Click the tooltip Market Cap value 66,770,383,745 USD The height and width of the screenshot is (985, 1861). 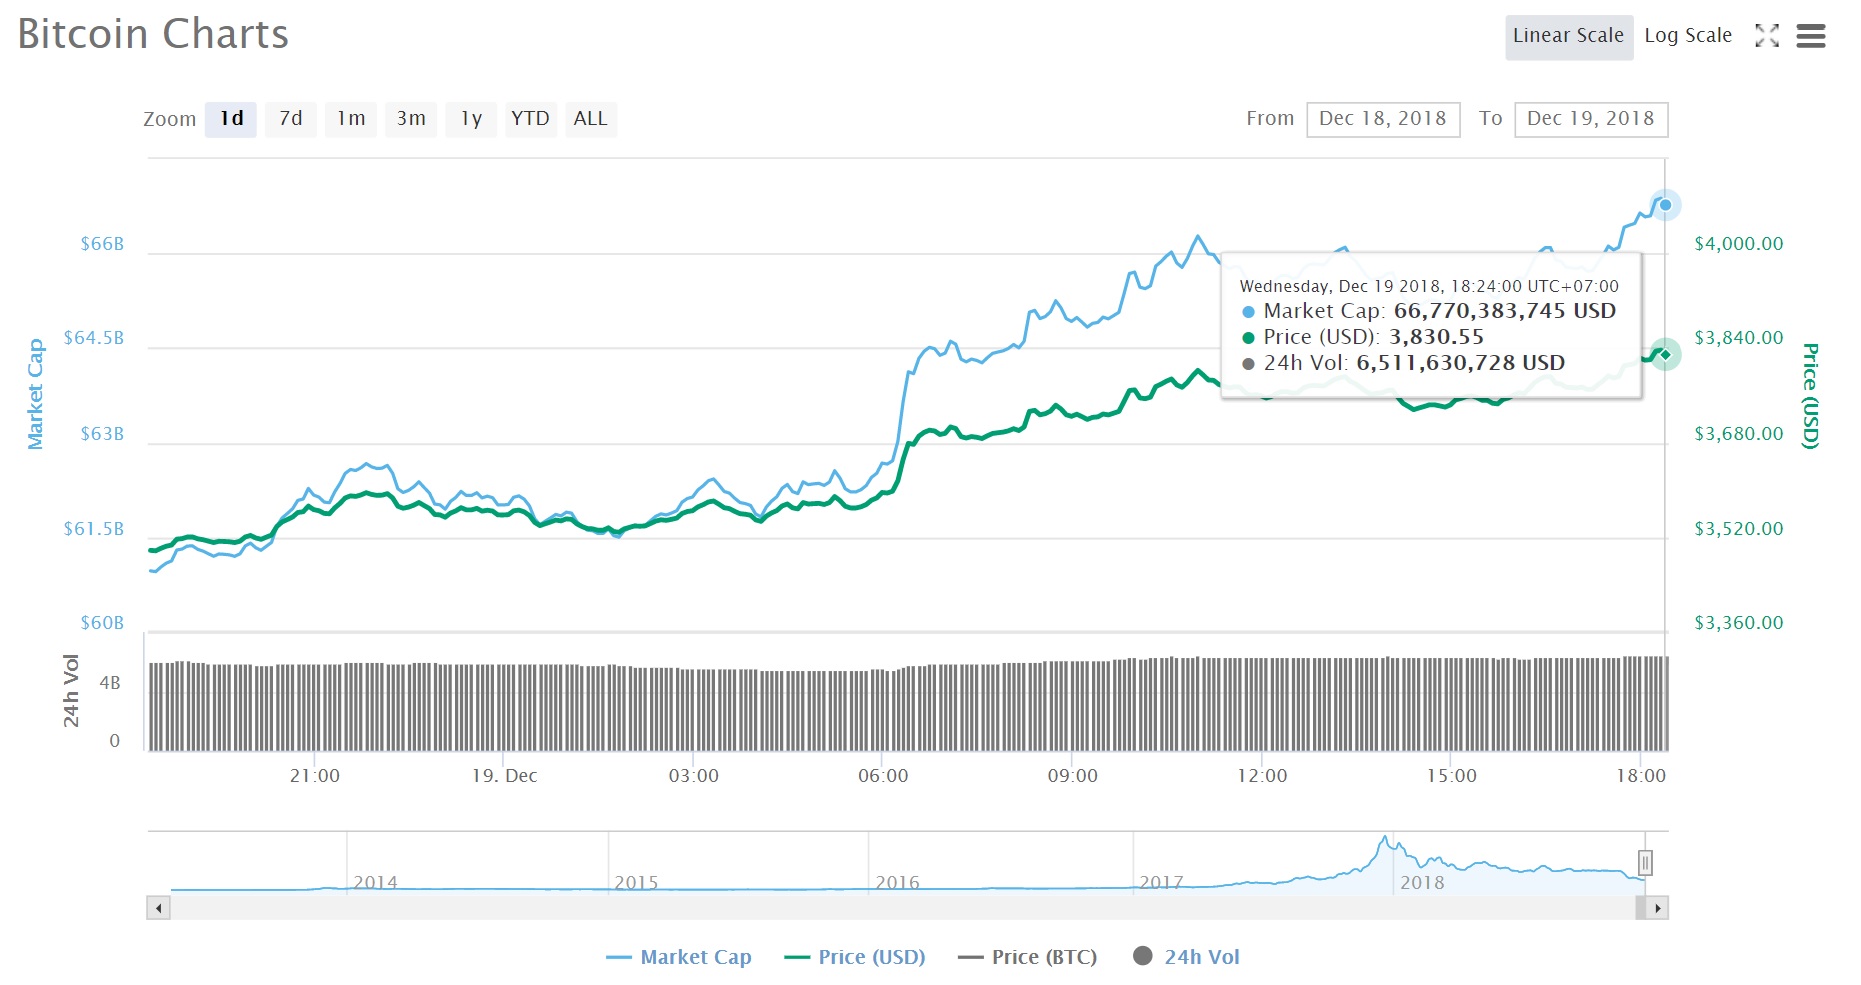click(1505, 311)
